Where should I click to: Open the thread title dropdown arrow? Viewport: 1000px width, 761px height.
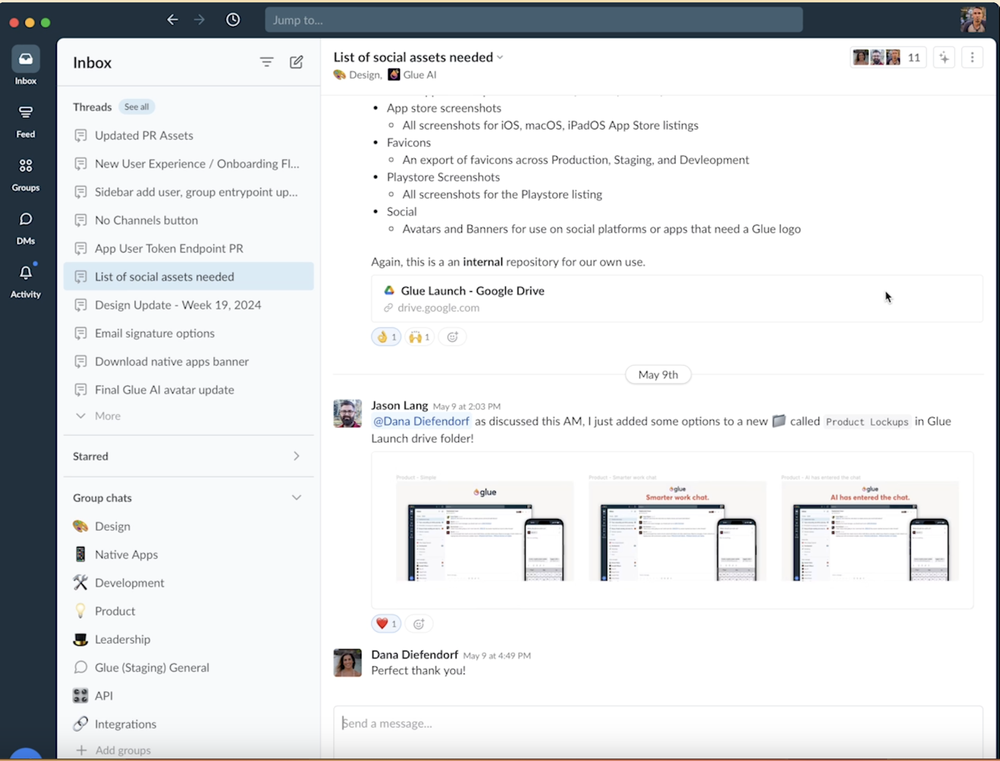point(500,57)
